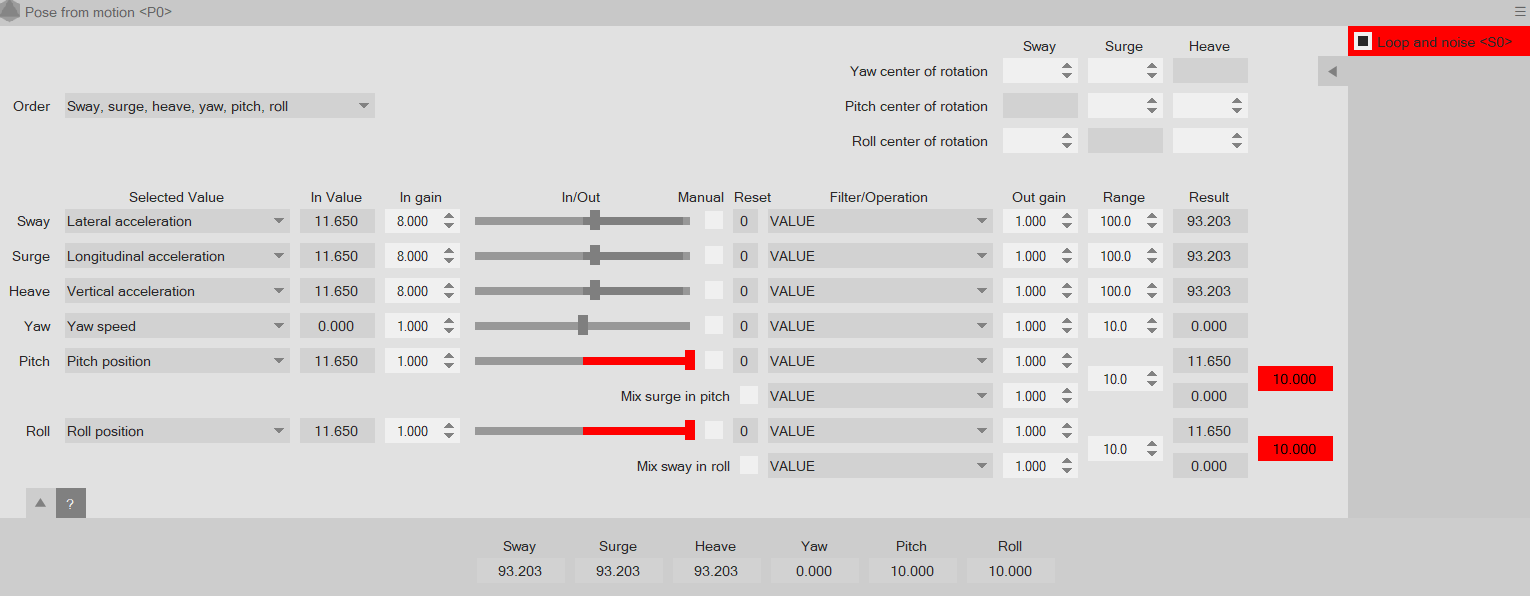Toggle the Loop and noise checkbox

pyautogui.click(x=1363, y=42)
